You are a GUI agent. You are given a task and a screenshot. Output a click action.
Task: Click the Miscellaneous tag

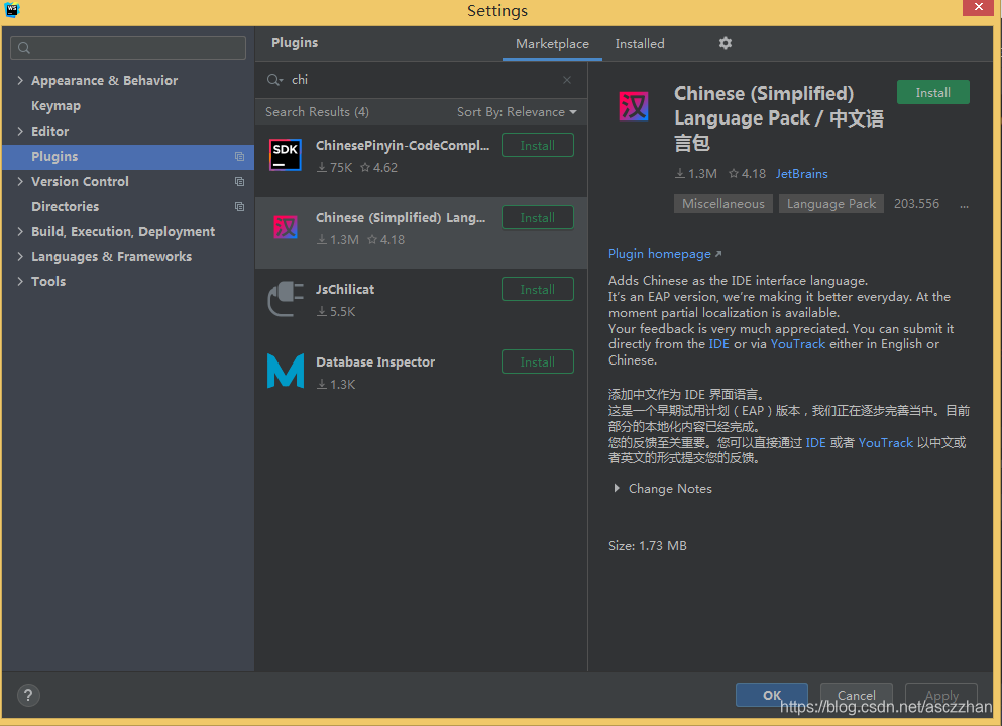pos(723,204)
